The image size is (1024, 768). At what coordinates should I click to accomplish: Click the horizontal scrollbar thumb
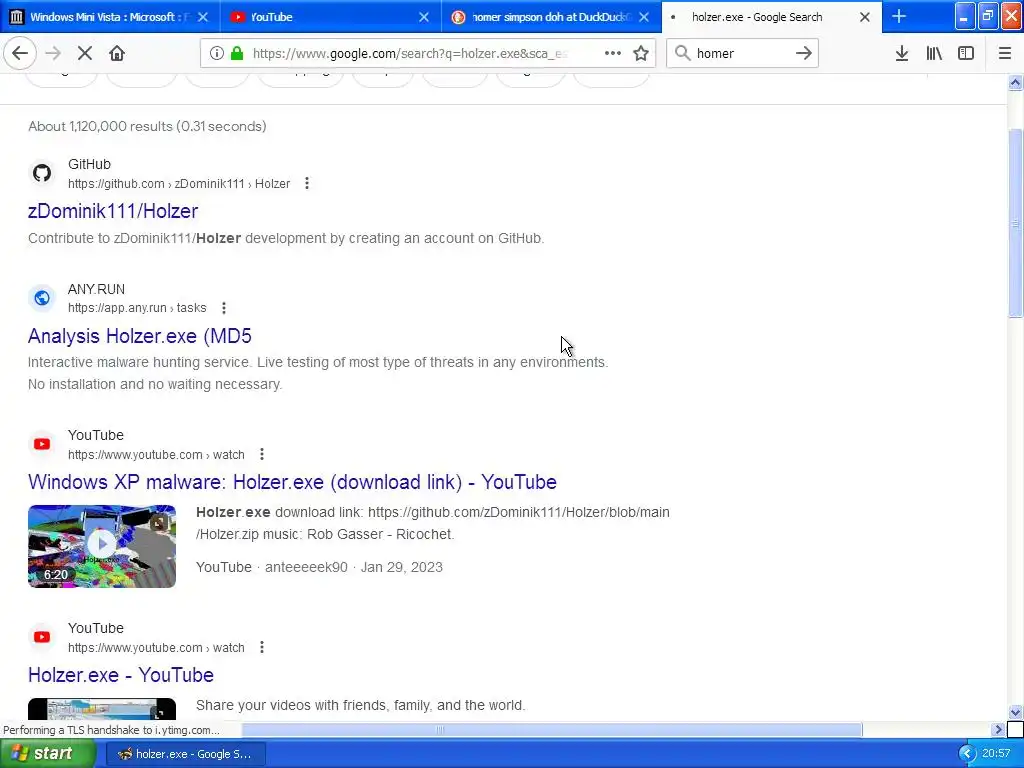[552, 729]
